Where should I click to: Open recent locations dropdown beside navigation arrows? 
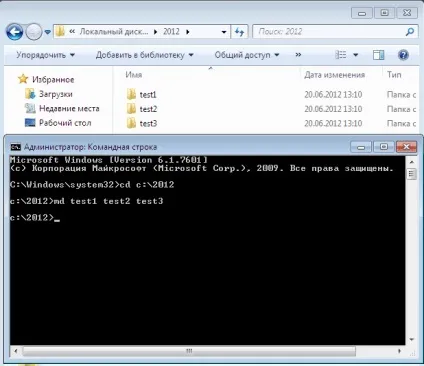48,32
